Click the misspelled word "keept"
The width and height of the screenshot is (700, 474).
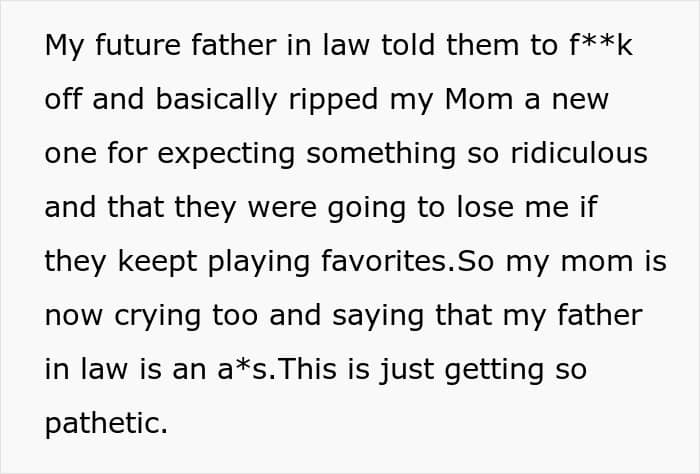tap(157, 262)
